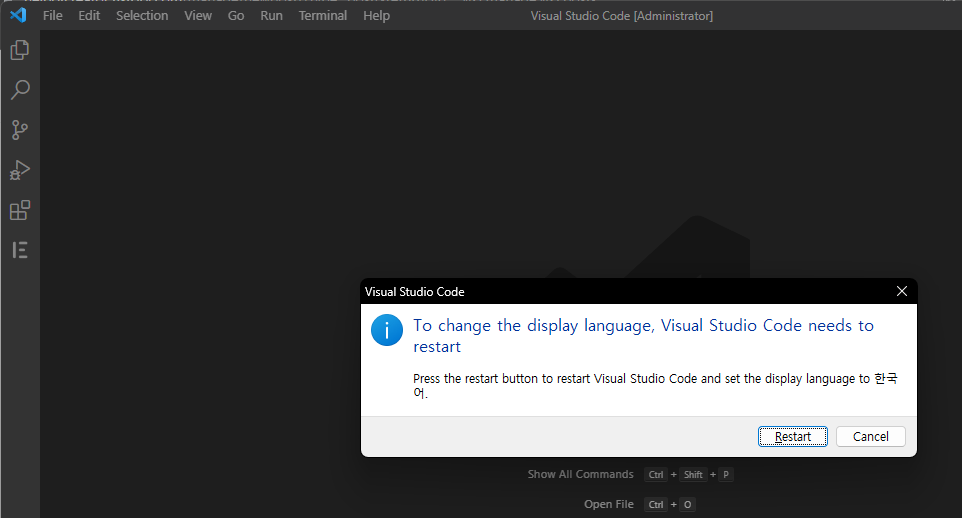Open the Search view icon
962x518 pixels.
(20, 90)
